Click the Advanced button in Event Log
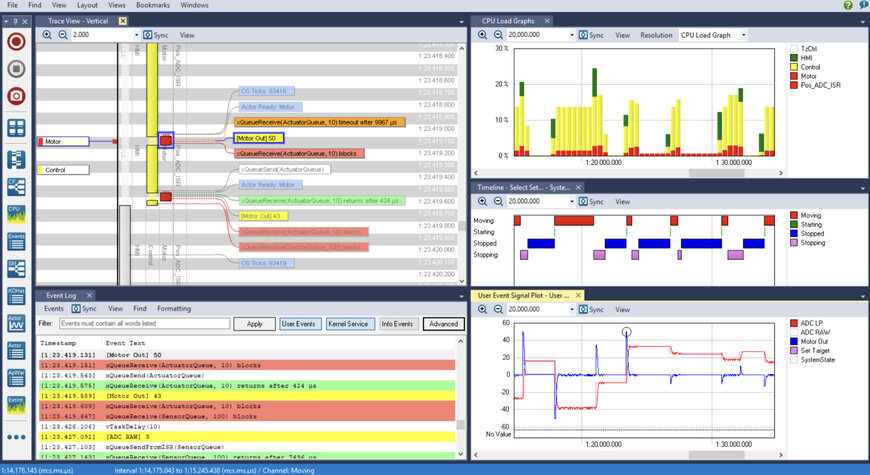Viewport: 870px width, 475px height. pyautogui.click(x=443, y=324)
